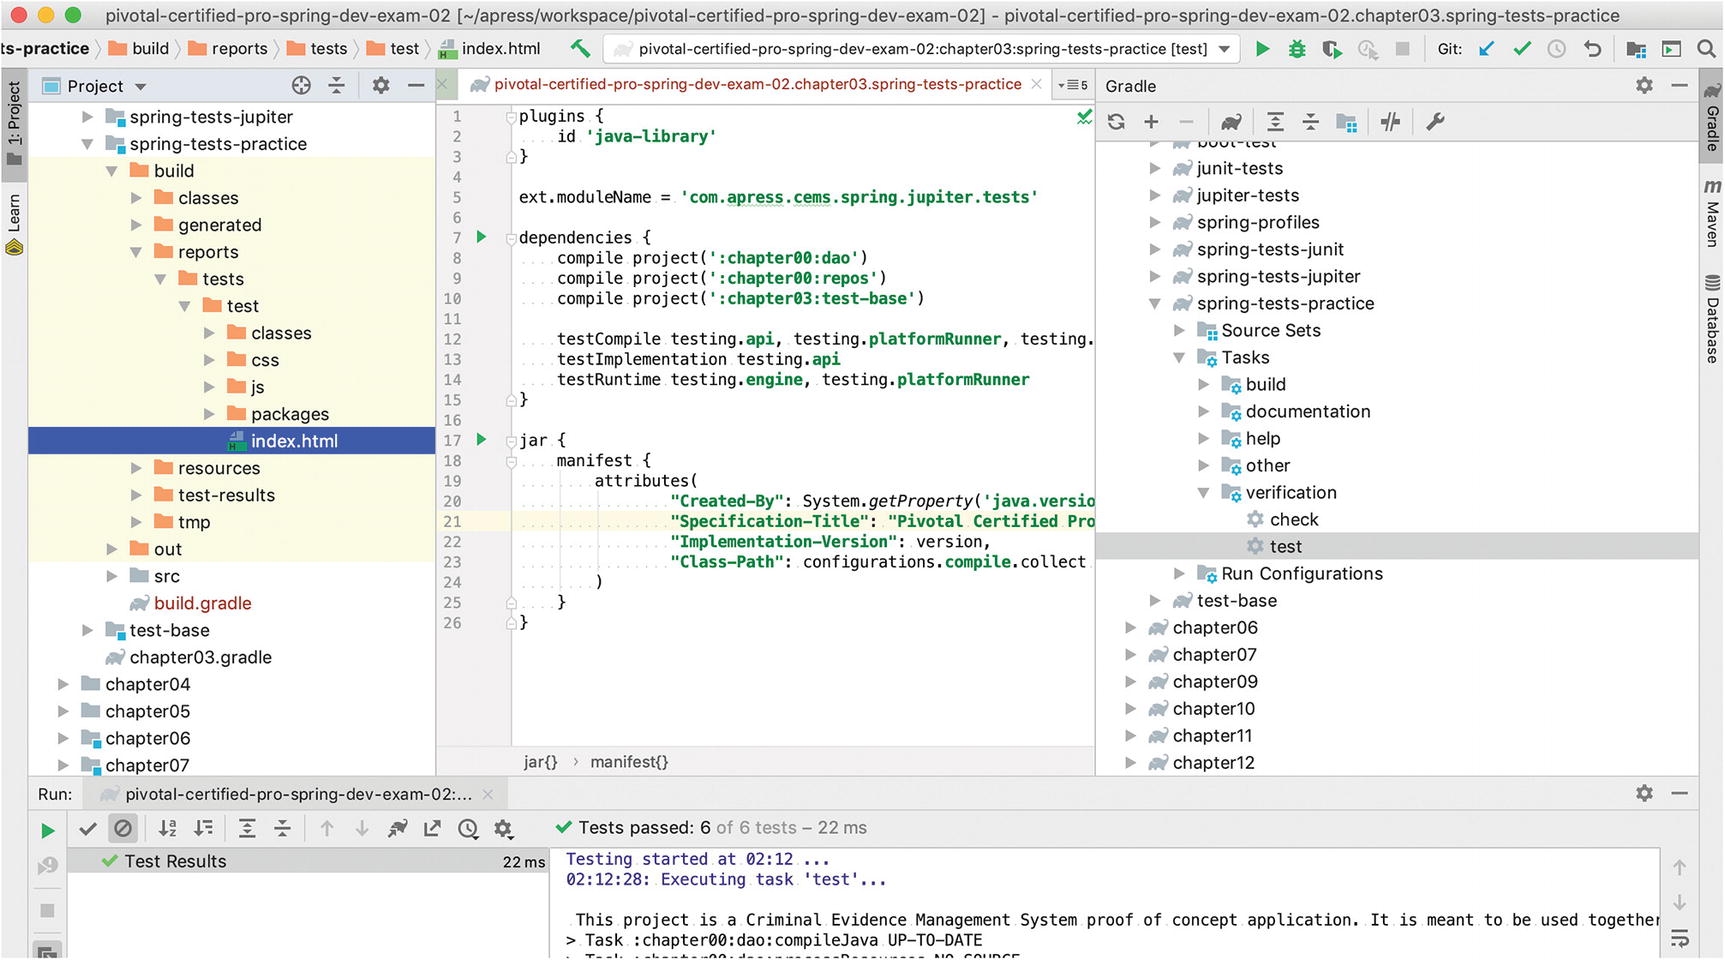The width and height of the screenshot is (1725, 960).
Task: Collapse the Tasks node in Gradle
Action: (x=1179, y=357)
